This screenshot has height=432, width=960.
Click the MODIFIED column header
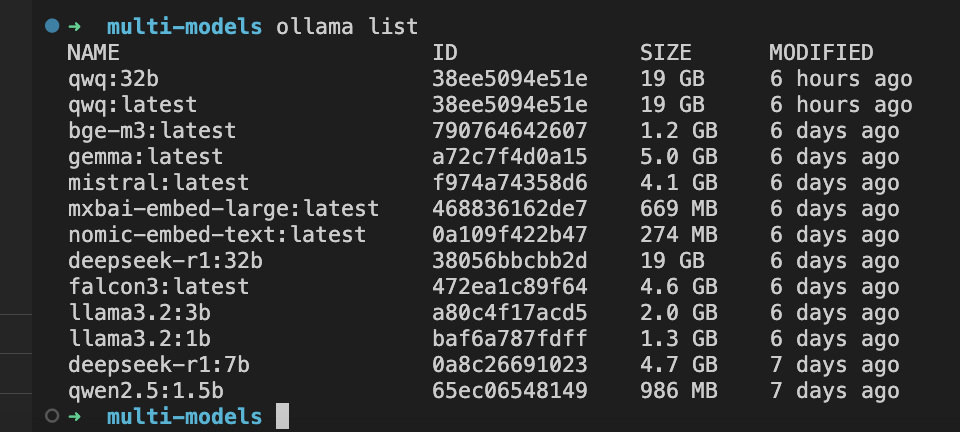coord(821,53)
